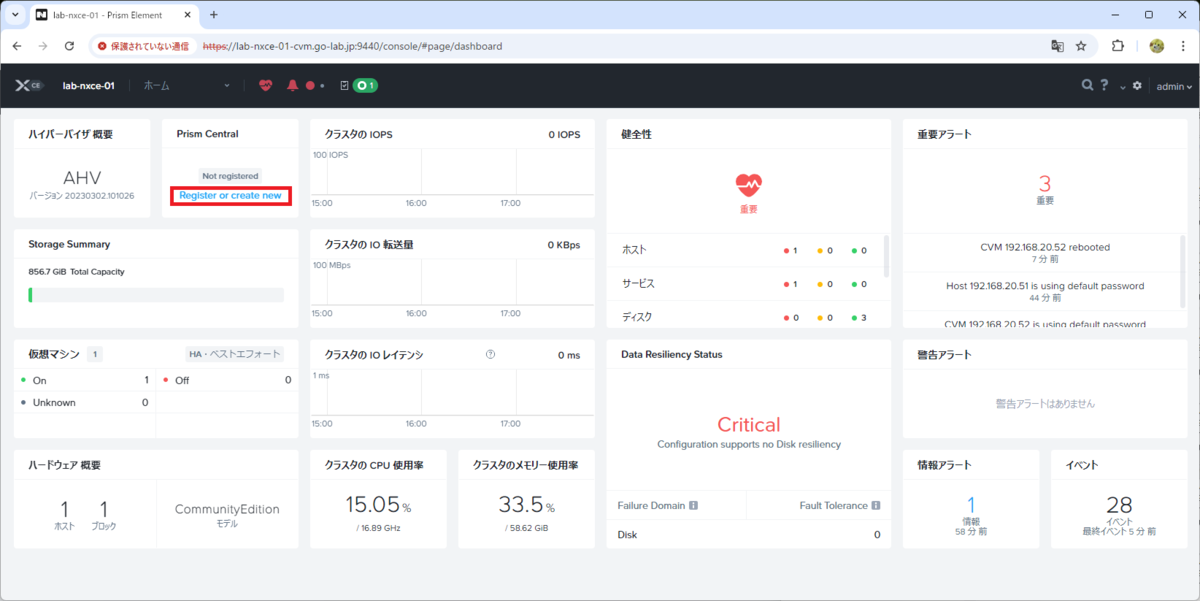Click the サービス health row
Viewport: 1200px width, 601px height.
click(745, 284)
